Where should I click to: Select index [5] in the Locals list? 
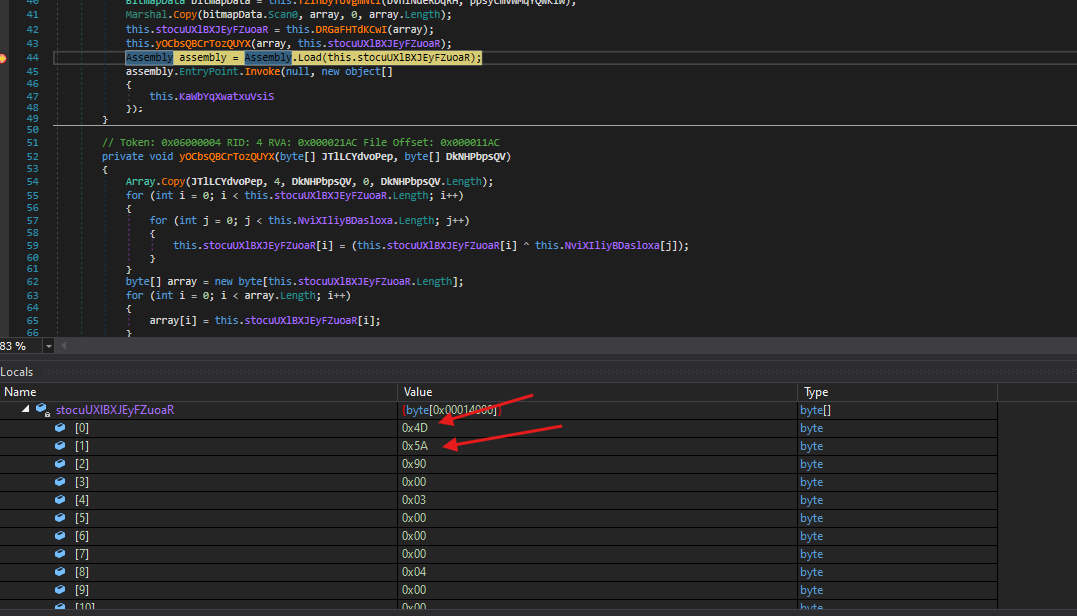coord(82,518)
